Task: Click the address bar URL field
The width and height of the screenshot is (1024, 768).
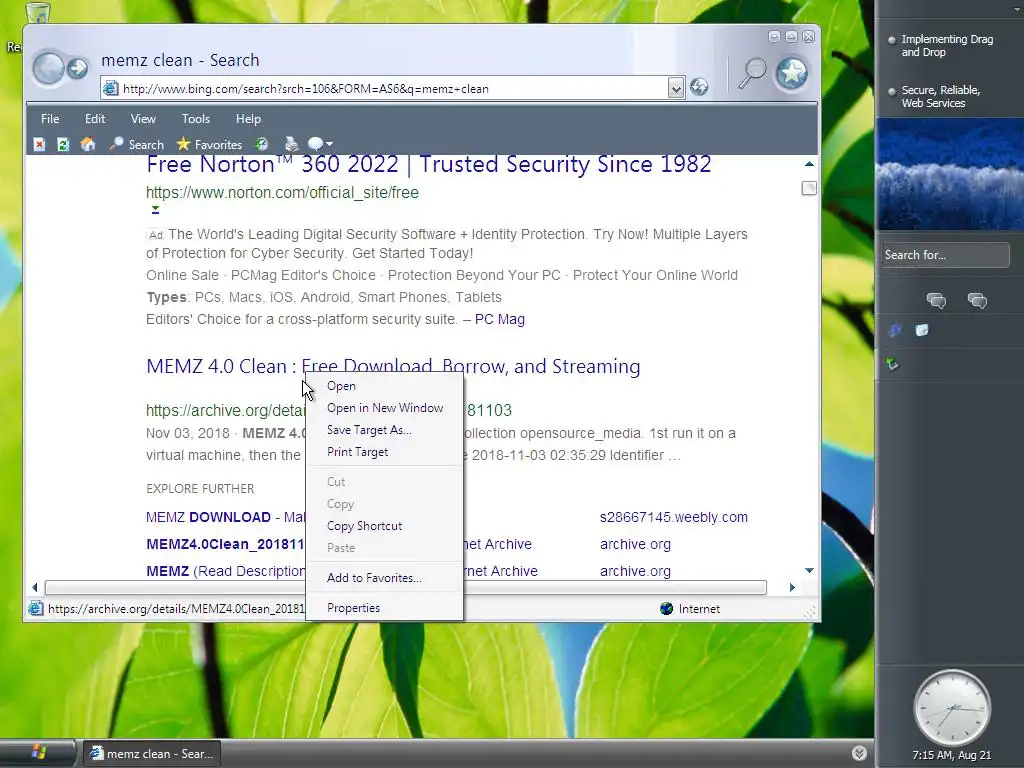Action: point(394,89)
